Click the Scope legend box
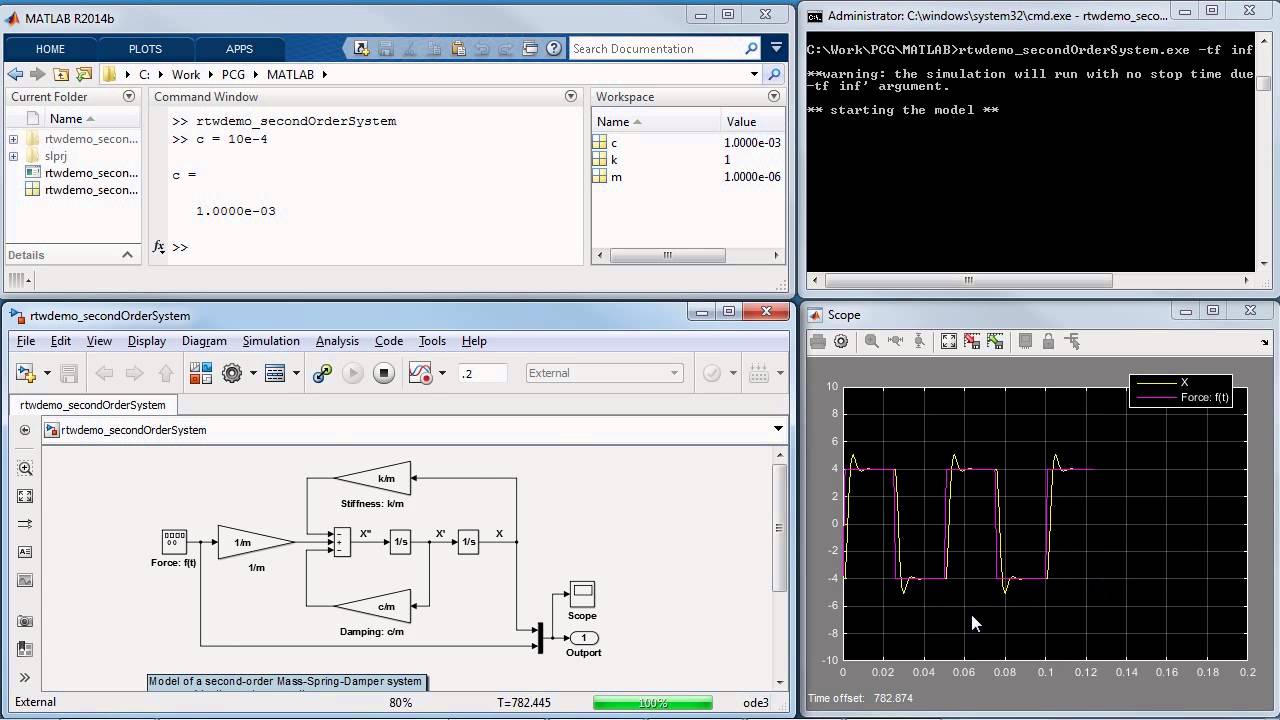Viewport: 1280px width, 720px height. tap(1180, 390)
